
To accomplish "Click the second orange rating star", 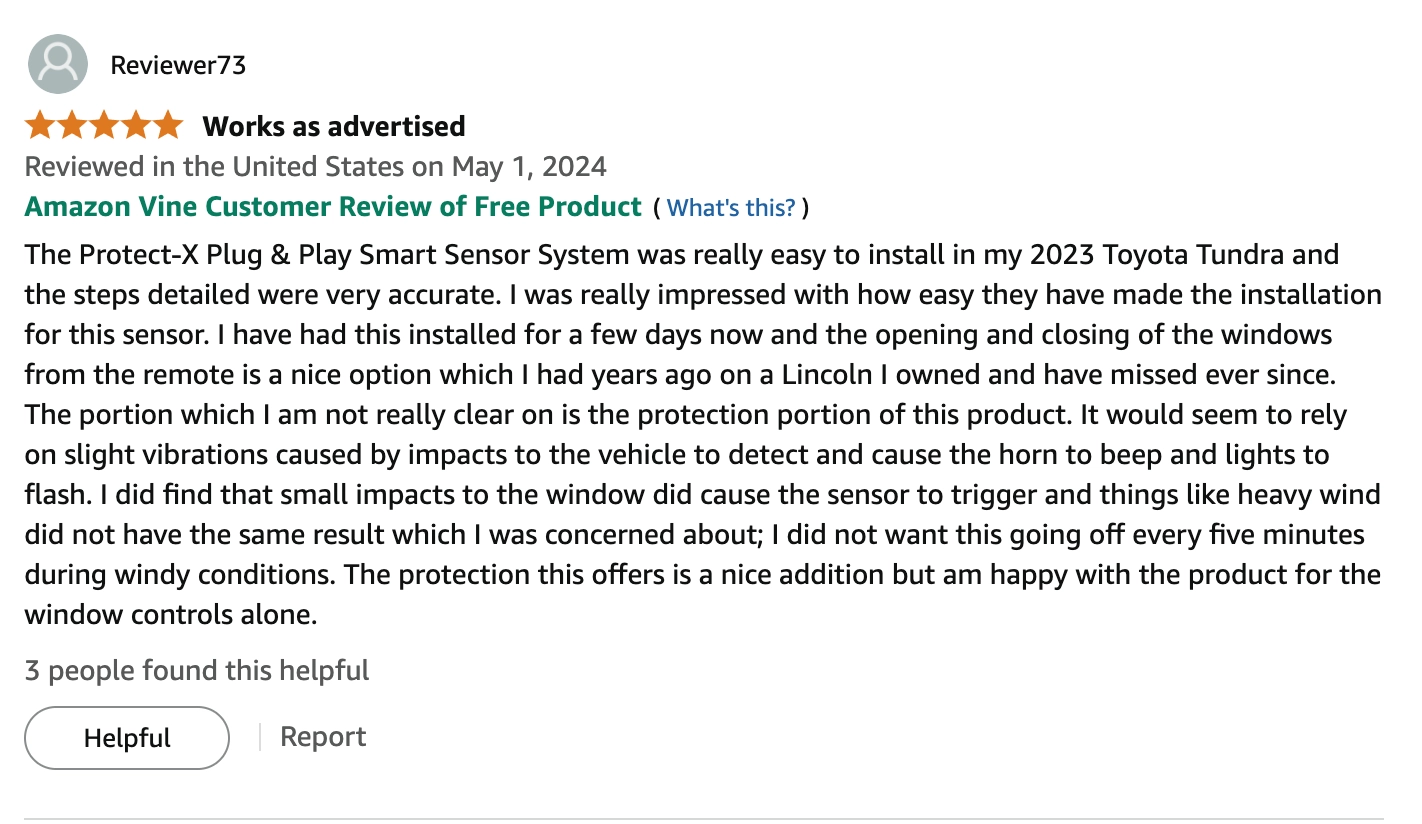I will tap(73, 126).
